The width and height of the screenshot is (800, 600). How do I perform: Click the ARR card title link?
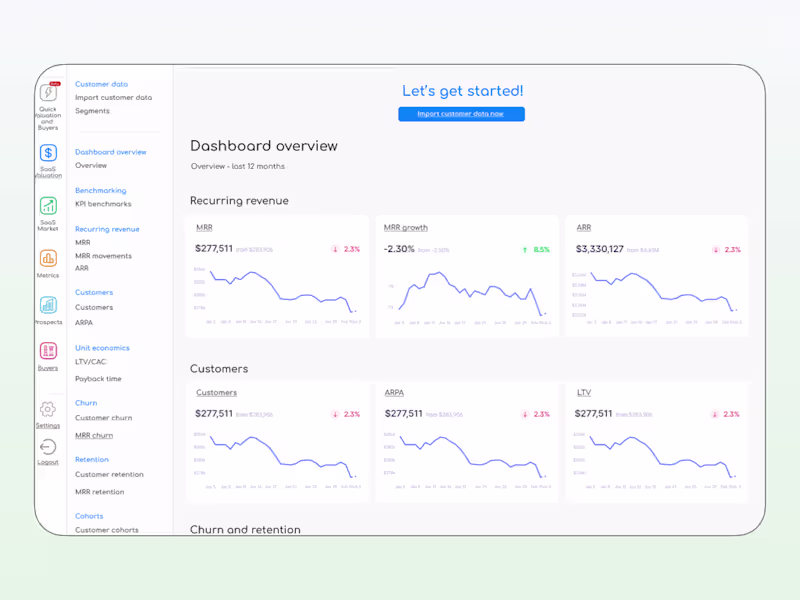coord(583,227)
